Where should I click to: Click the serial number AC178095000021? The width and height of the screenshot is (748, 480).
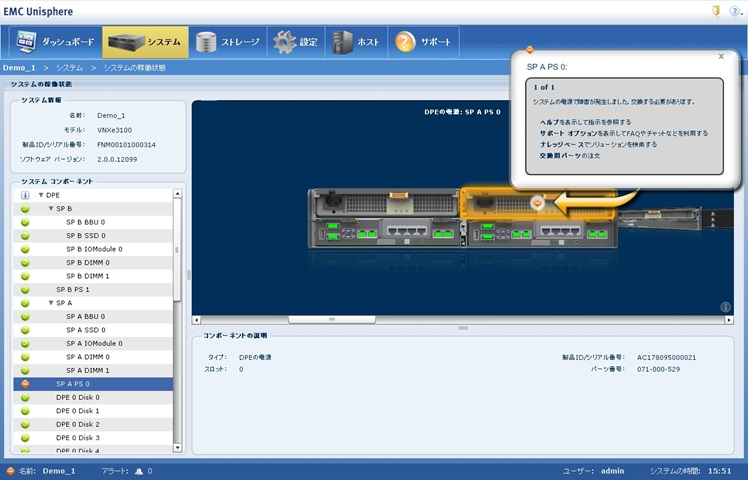pyautogui.click(x=666, y=357)
